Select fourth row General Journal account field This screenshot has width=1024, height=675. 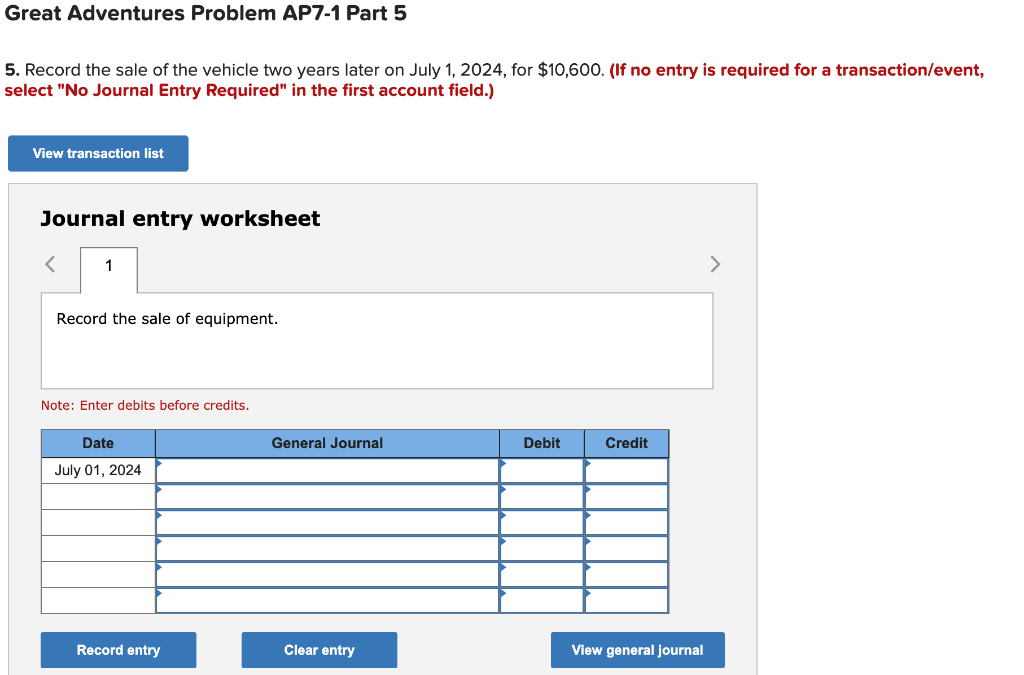click(327, 549)
